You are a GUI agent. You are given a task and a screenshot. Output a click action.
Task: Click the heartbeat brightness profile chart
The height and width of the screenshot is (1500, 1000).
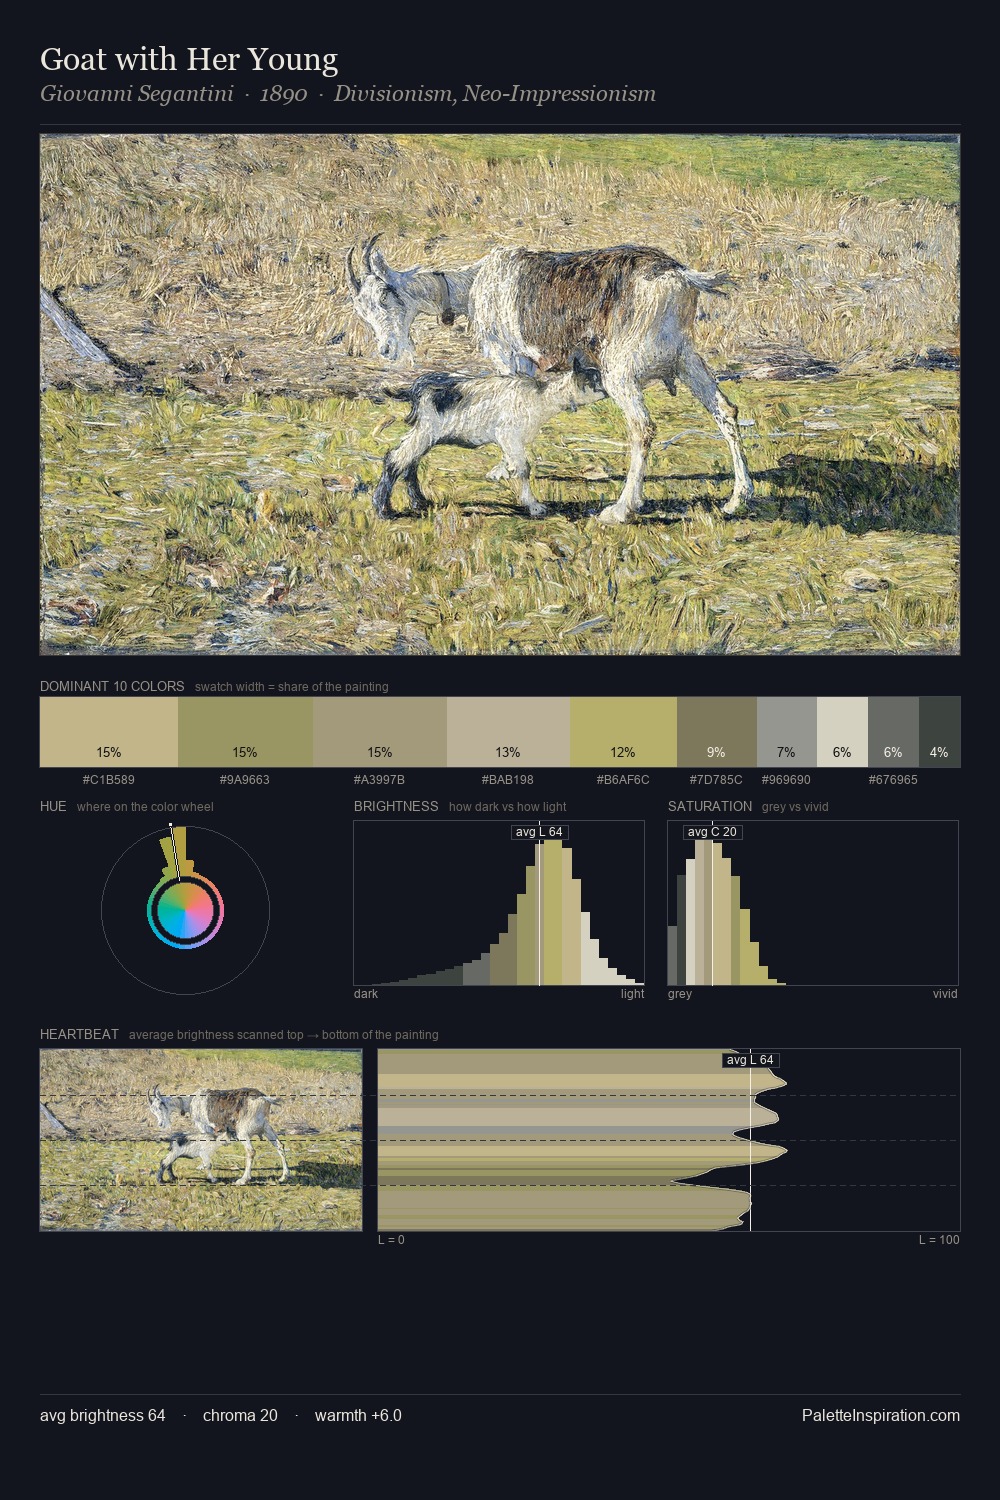(669, 1140)
